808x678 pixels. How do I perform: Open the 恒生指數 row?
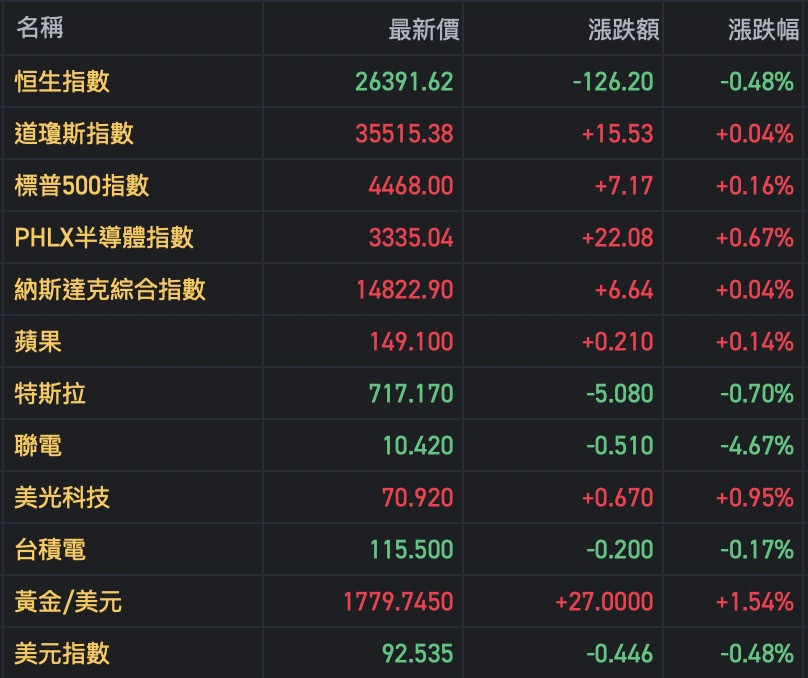(x=62, y=82)
